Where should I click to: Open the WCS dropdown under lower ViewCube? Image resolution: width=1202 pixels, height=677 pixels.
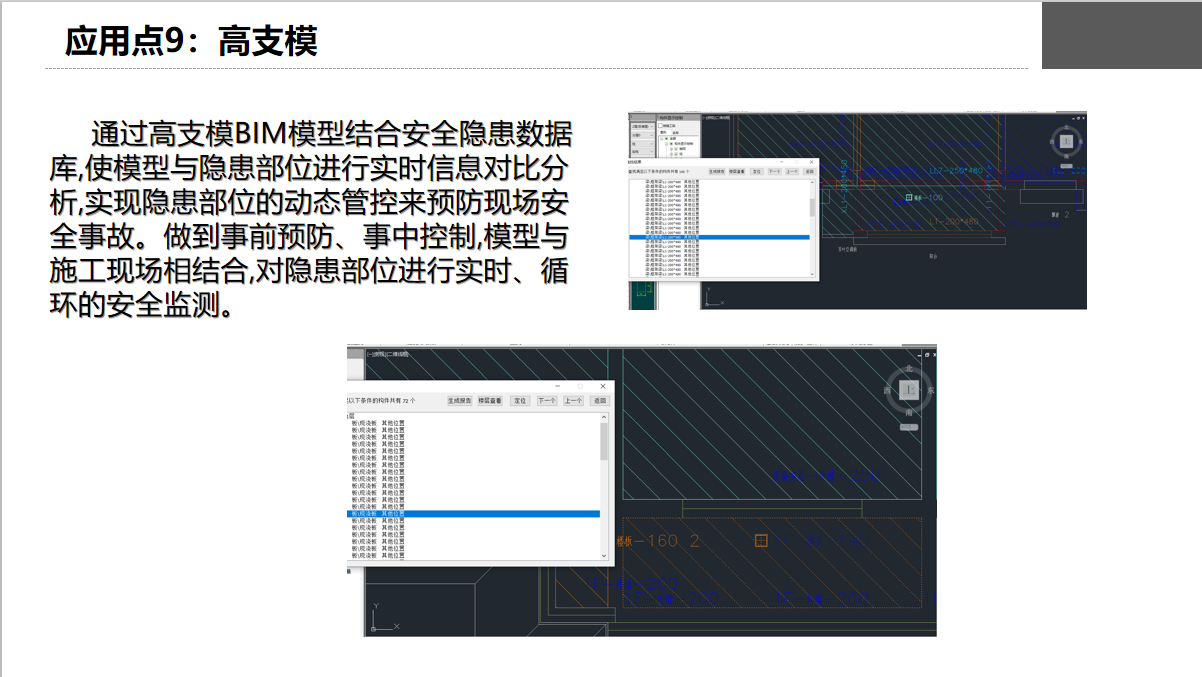908,427
